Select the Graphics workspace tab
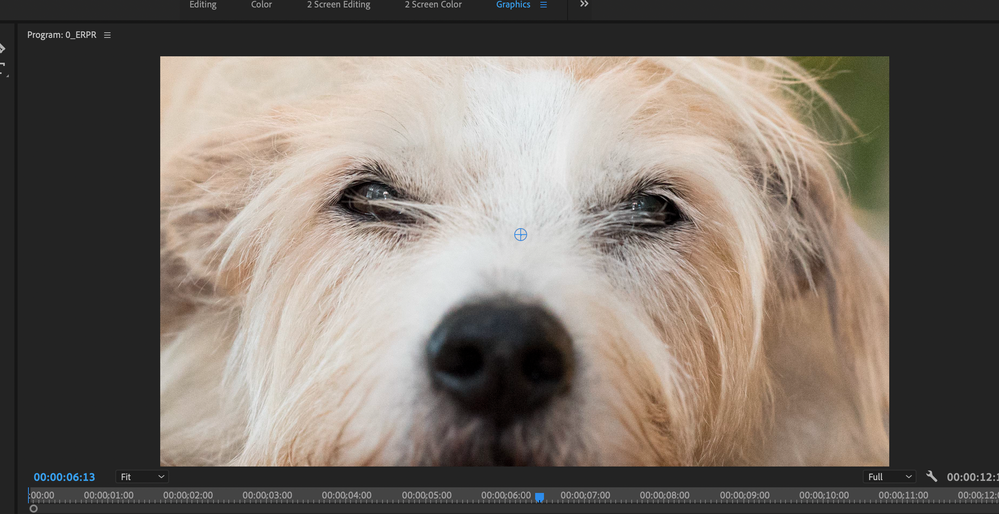 (x=513, y=5)
